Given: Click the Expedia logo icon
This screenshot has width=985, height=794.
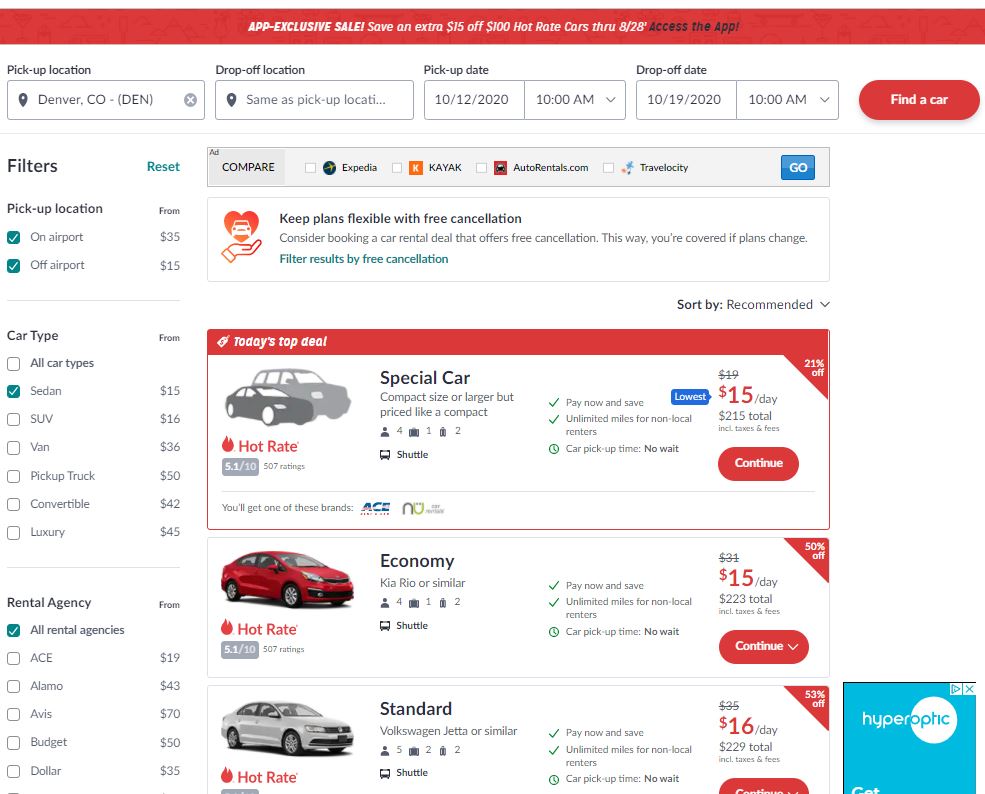Looking at the screenshot, I should [x=329, y=168].
